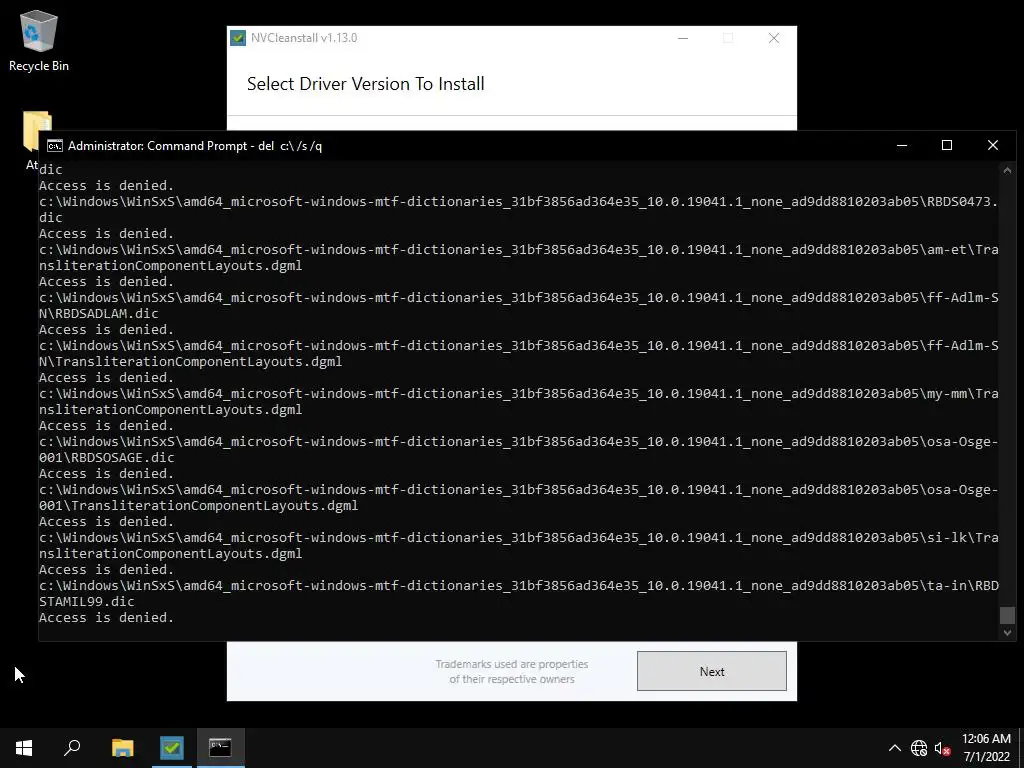Open clock and date flyout
Viewport: 1024px width, 768px height.
pyautogui.click(x=986, y=748)
